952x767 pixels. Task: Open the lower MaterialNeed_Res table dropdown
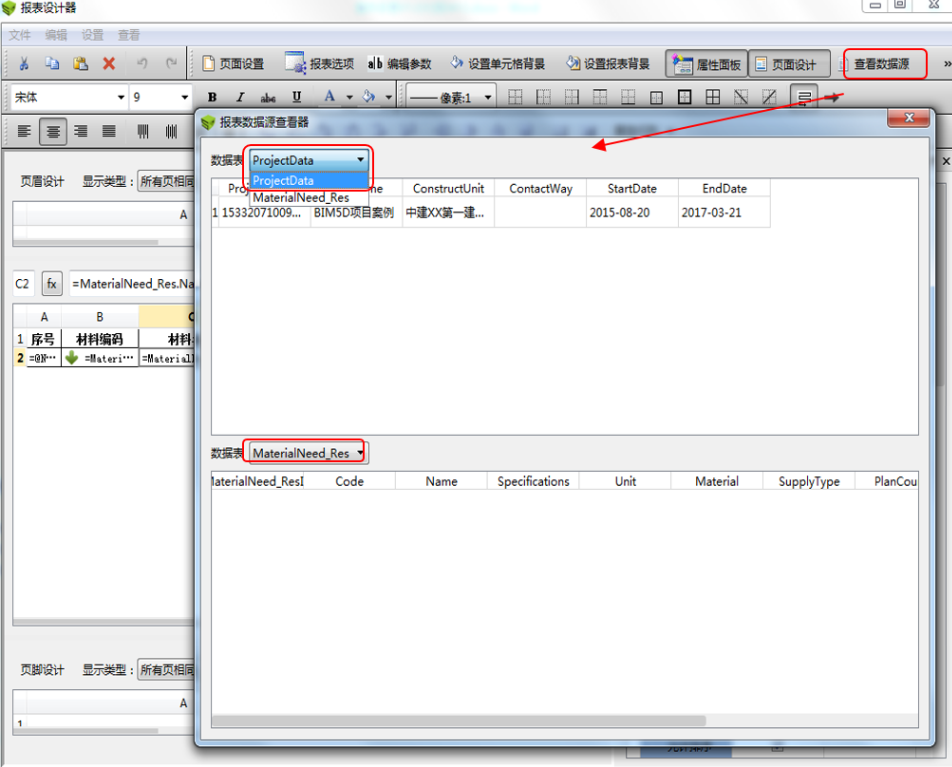pyautogui.click(x=308, y=453)
